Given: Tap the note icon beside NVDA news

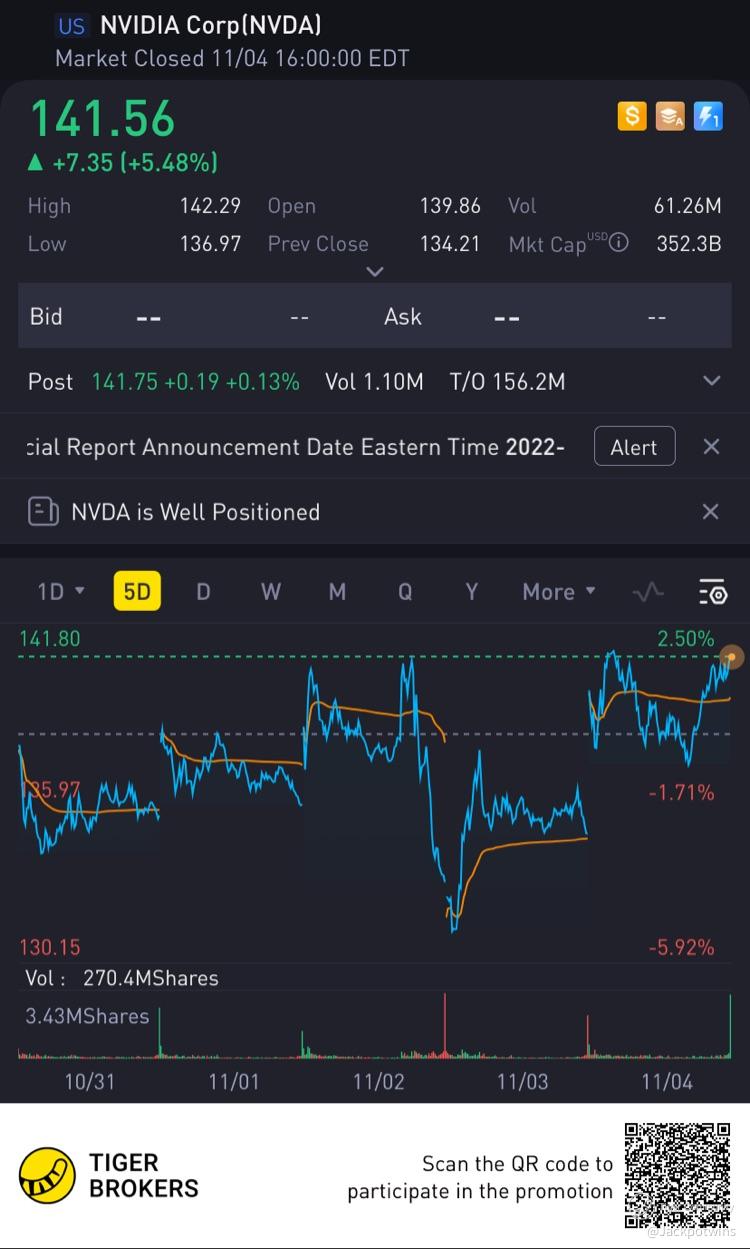Looking at the screenshot, I should click(43, 512).
